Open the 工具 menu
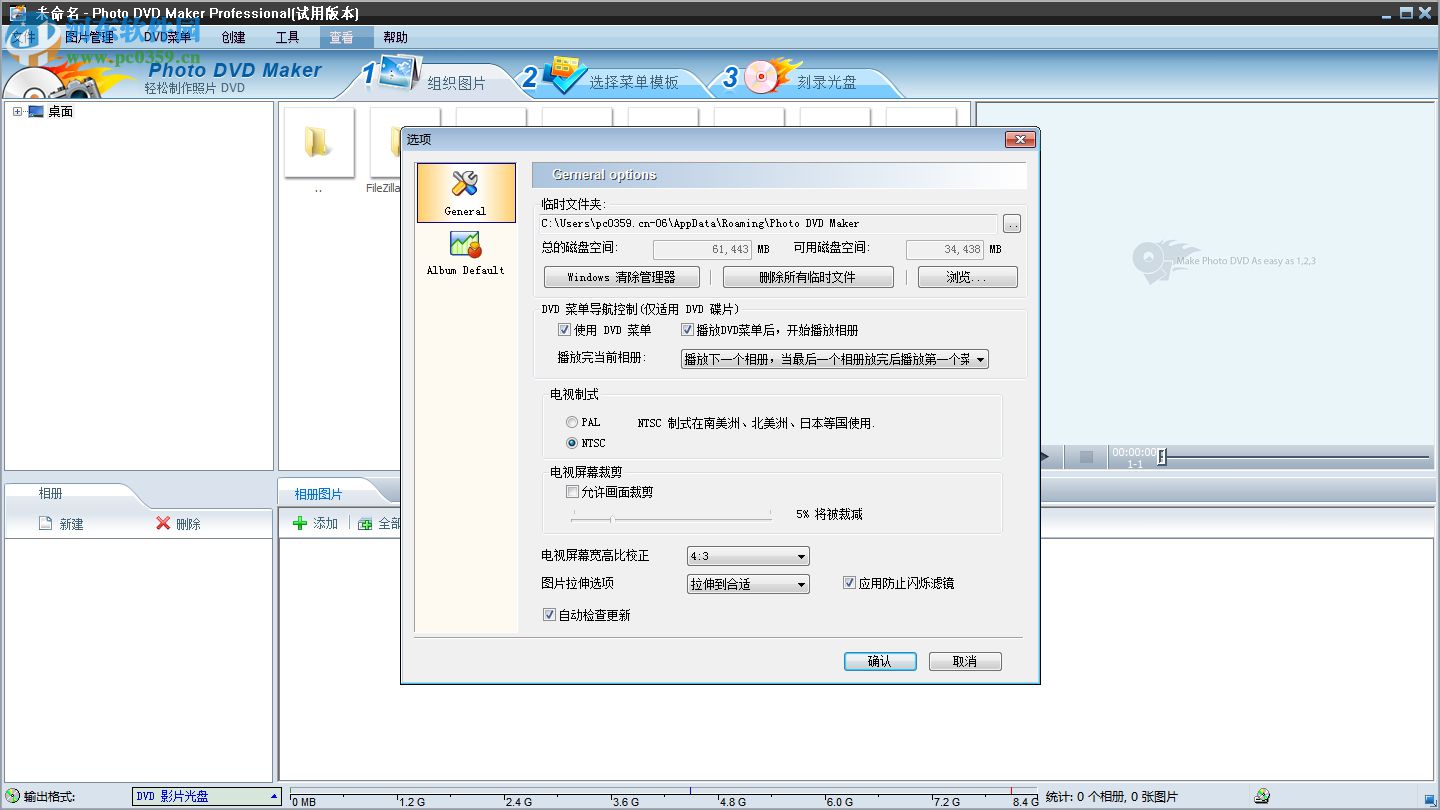This screenshot has width=1440, height=810. [x=288, y=37]
